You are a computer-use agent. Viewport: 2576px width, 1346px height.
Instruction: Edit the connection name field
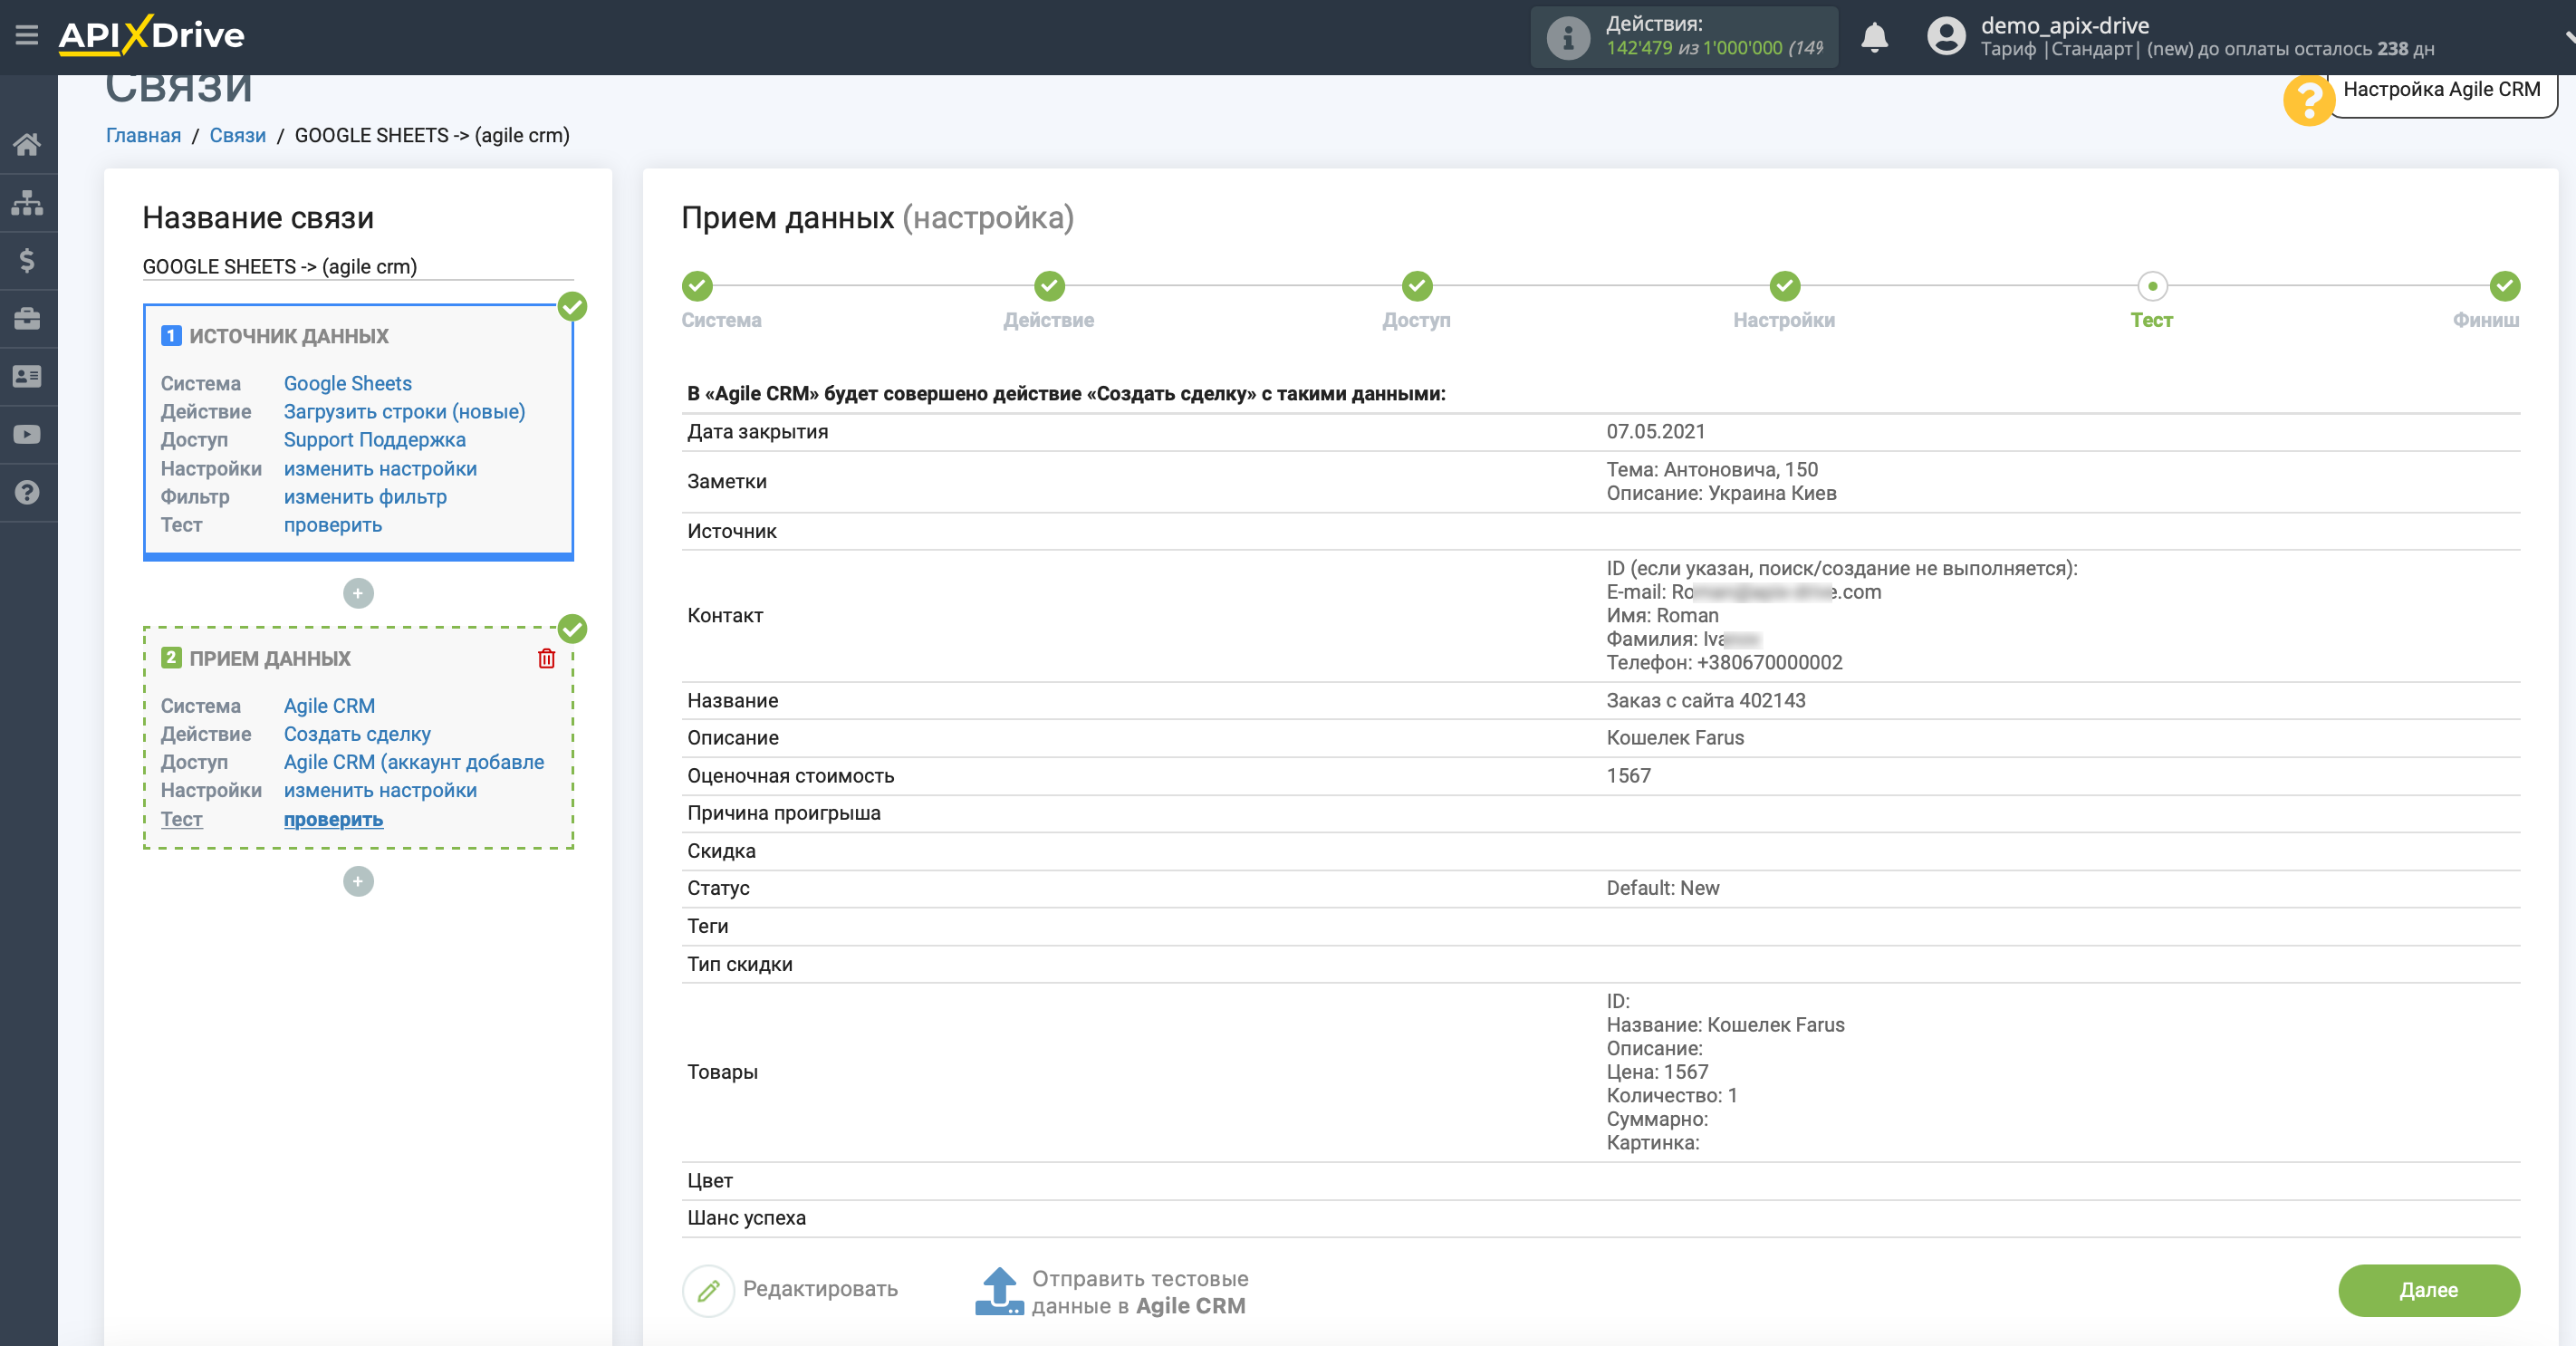coord(358,267)
